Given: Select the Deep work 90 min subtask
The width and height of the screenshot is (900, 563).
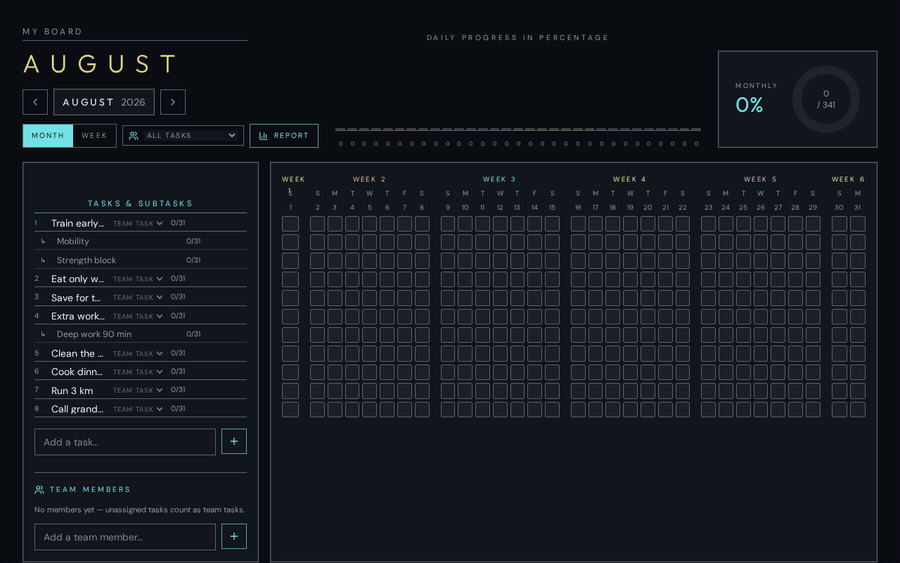Looking at the screenshot, I should pos(140,334).
